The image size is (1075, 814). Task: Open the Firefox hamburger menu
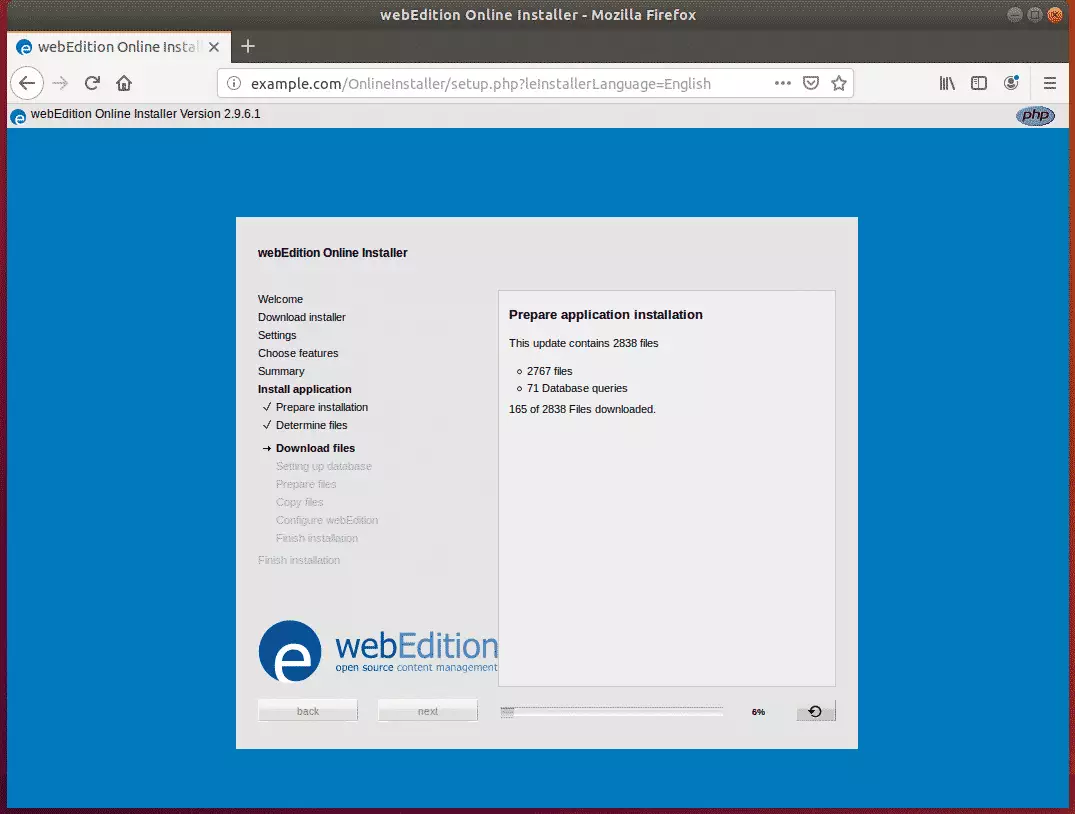tap(1050, 84)
